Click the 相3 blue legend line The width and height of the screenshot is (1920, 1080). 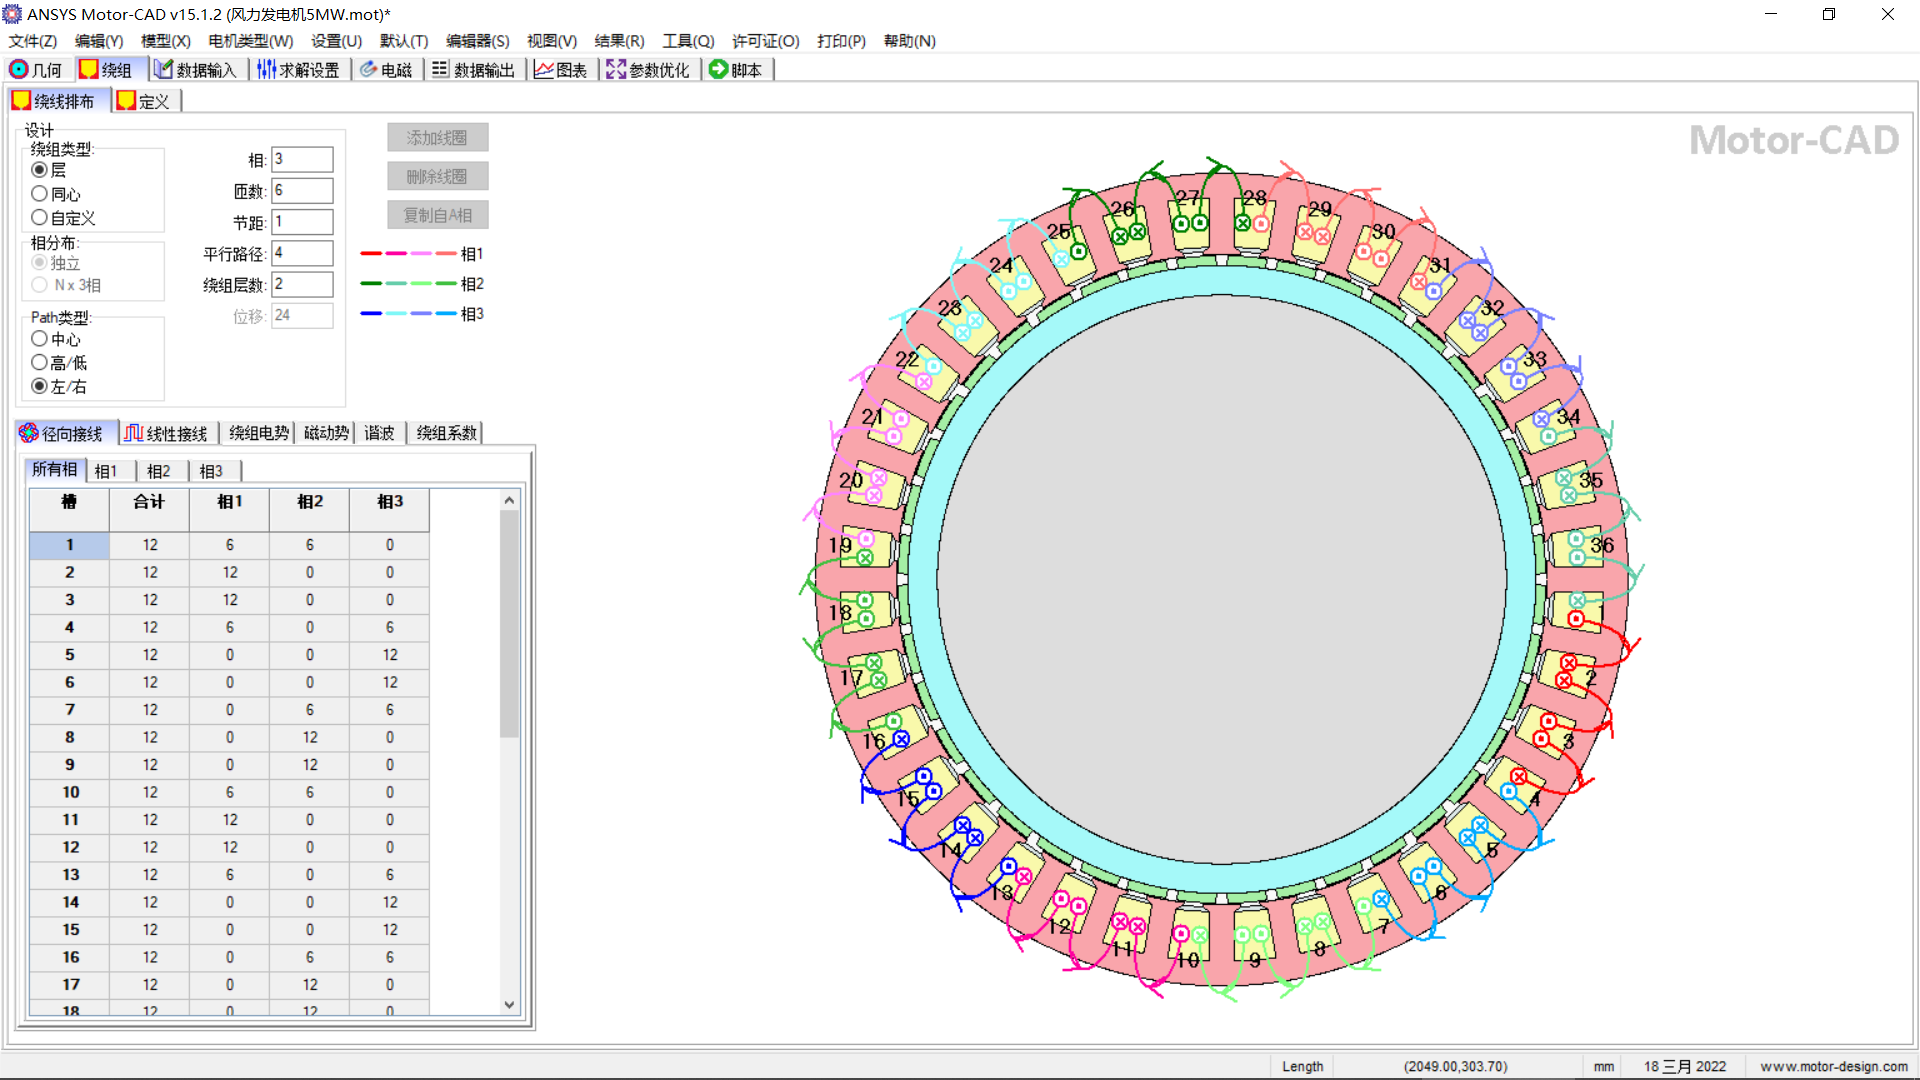(408, 314)
